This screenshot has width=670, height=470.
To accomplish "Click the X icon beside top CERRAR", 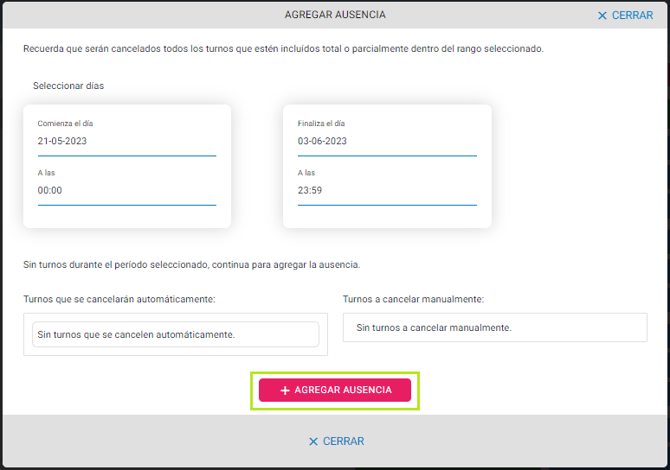I will 602,16.
